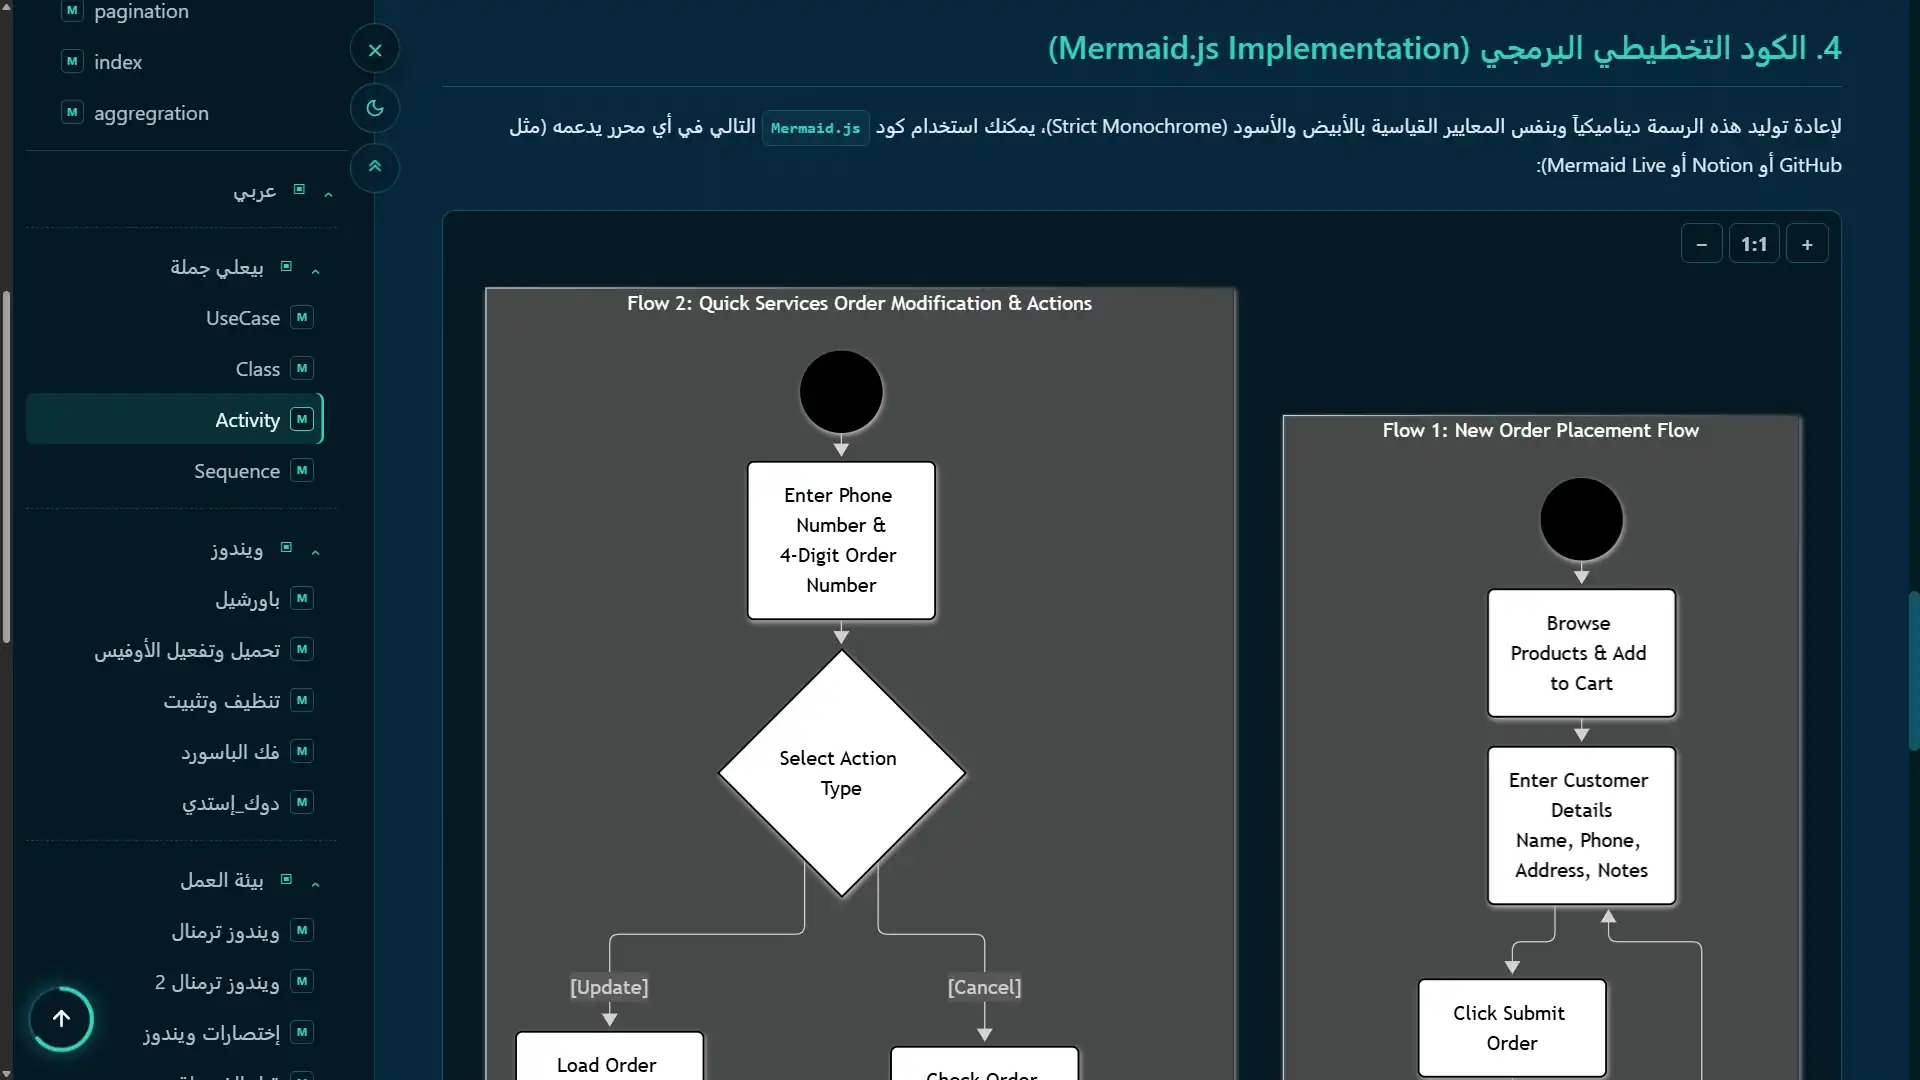Click the M icon beside باورشيل

click(x=302, y=599)
